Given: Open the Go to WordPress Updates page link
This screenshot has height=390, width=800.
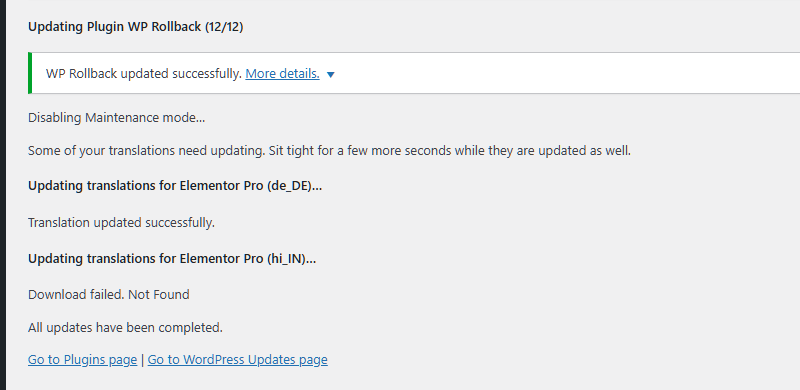Looking at the screenshot, I should [237, 360].
